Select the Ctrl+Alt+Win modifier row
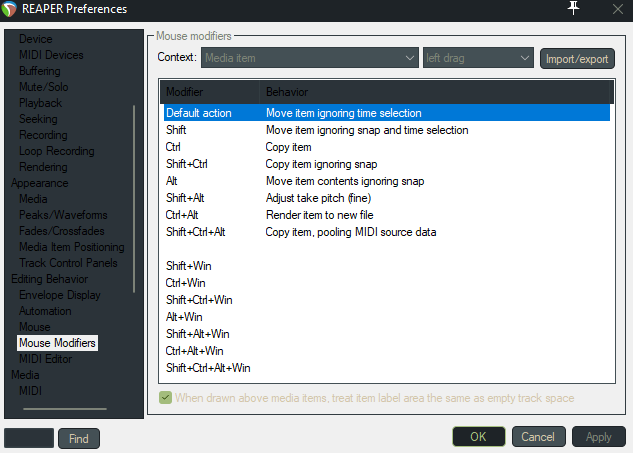 (387, 350)
